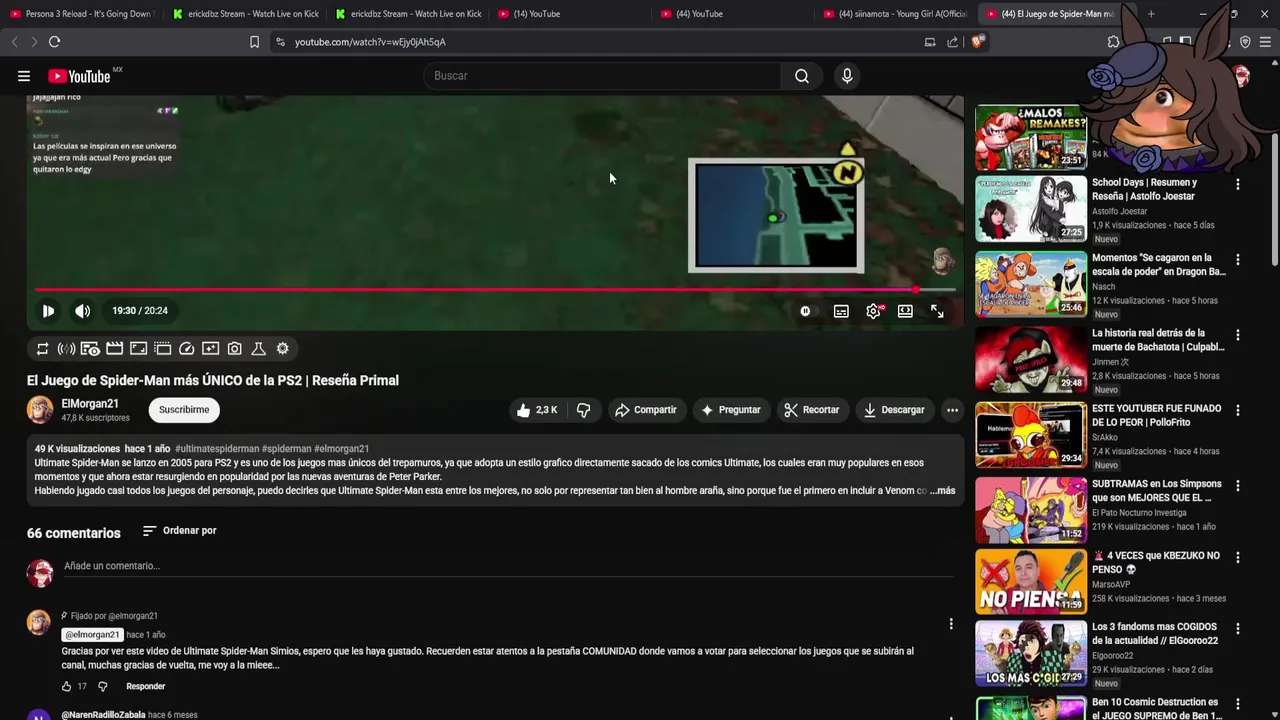
Task: Like the video with 2,3 K likes
Action: click(536, 410)
